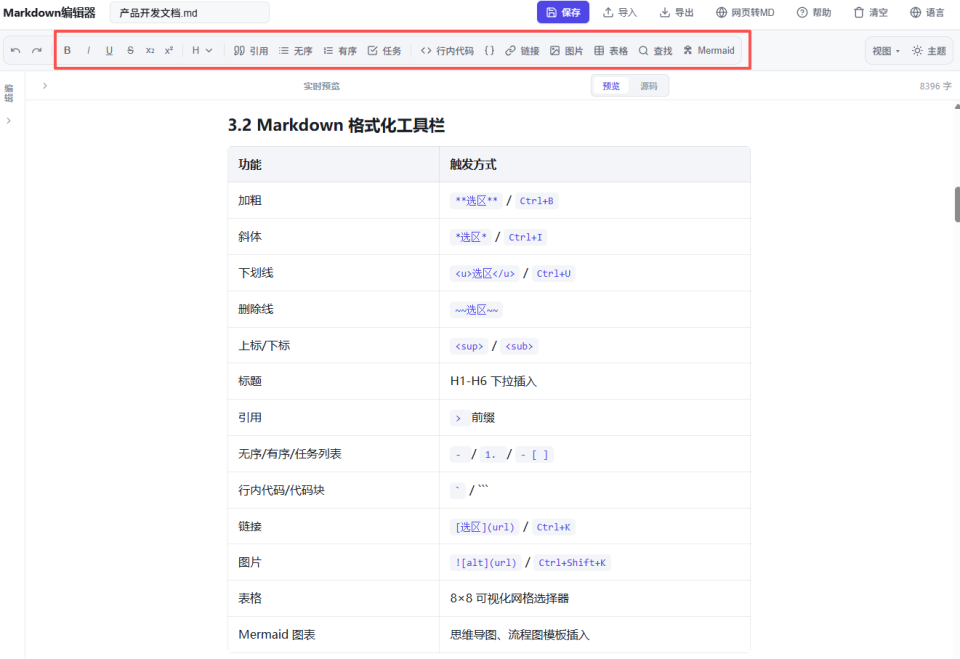
Task: Click the 导入 import button
Action: pyautogui.click(x=620, y=12)
